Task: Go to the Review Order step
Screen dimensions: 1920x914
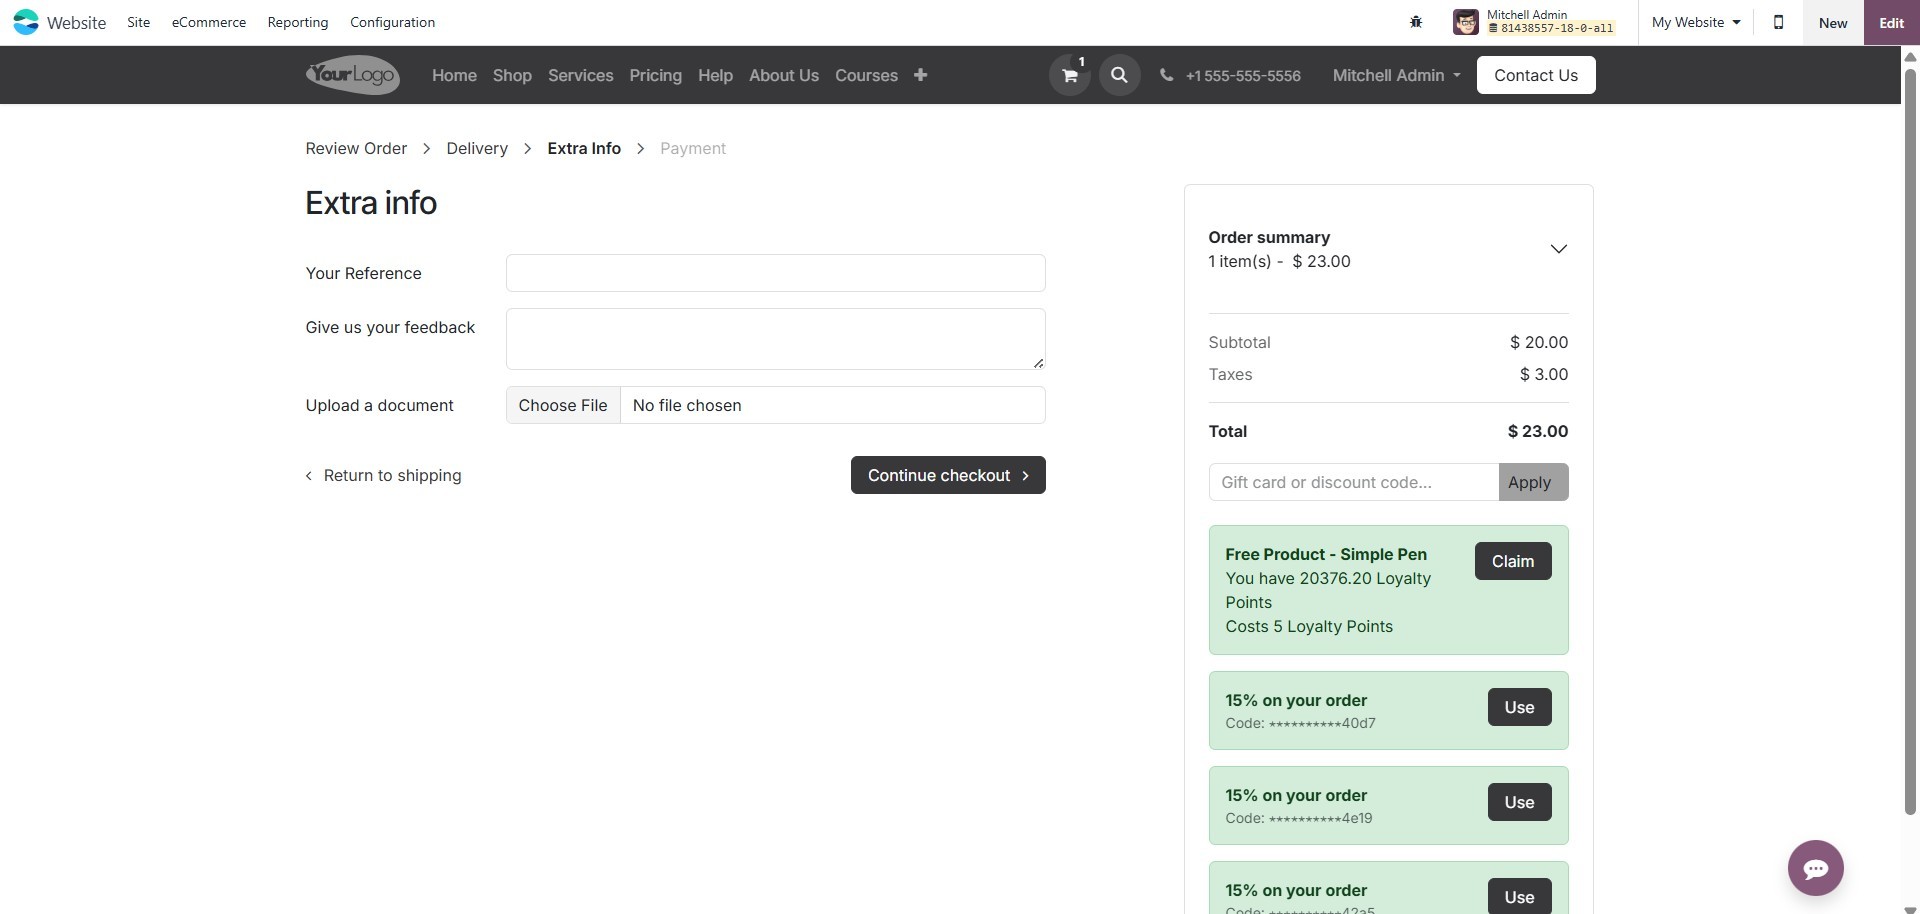Action: (x=356, y=148)
